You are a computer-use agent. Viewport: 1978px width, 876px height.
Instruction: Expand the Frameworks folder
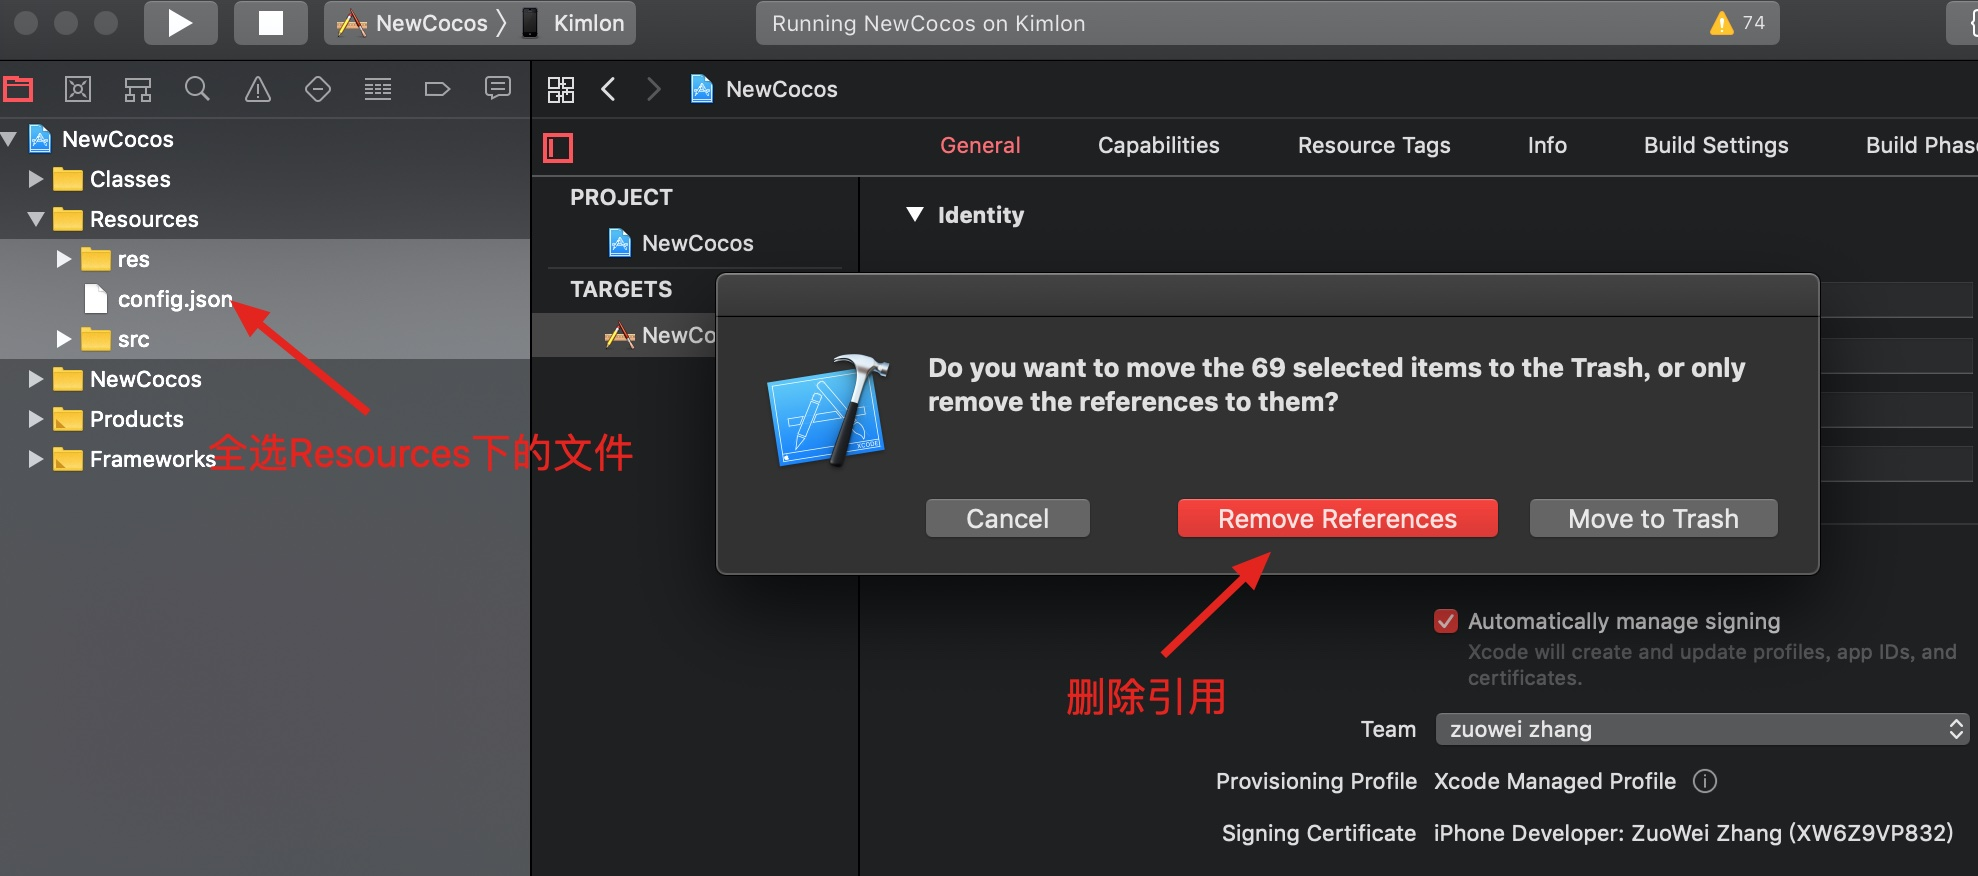[35, 459]
